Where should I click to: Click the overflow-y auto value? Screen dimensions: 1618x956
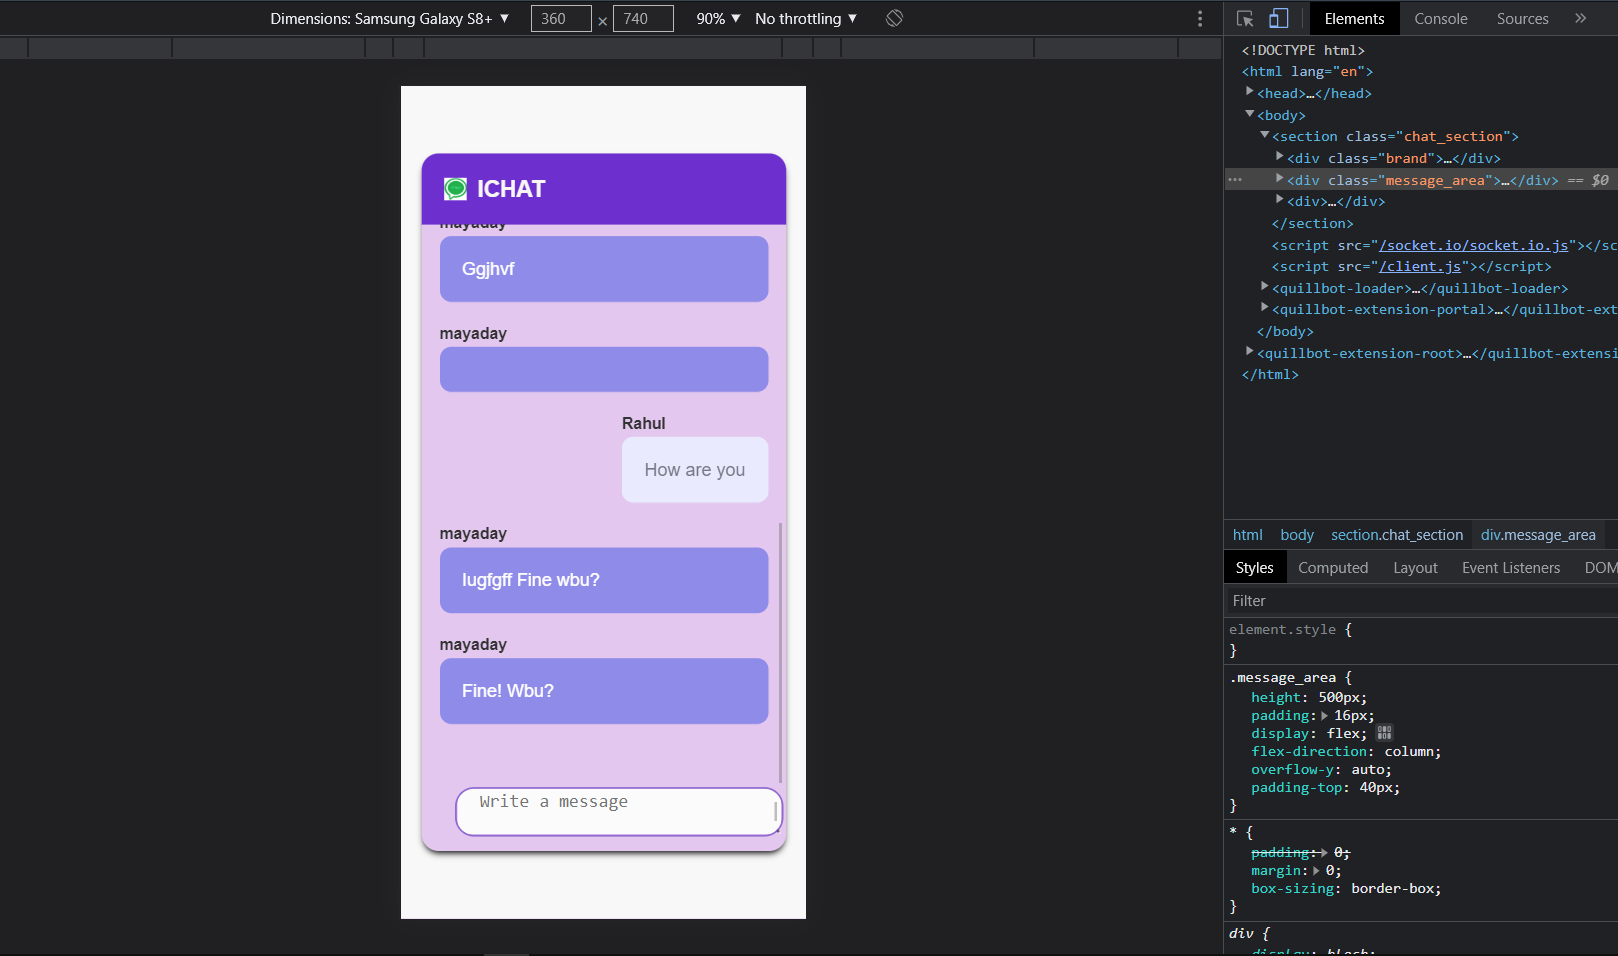coord(1367,769)
